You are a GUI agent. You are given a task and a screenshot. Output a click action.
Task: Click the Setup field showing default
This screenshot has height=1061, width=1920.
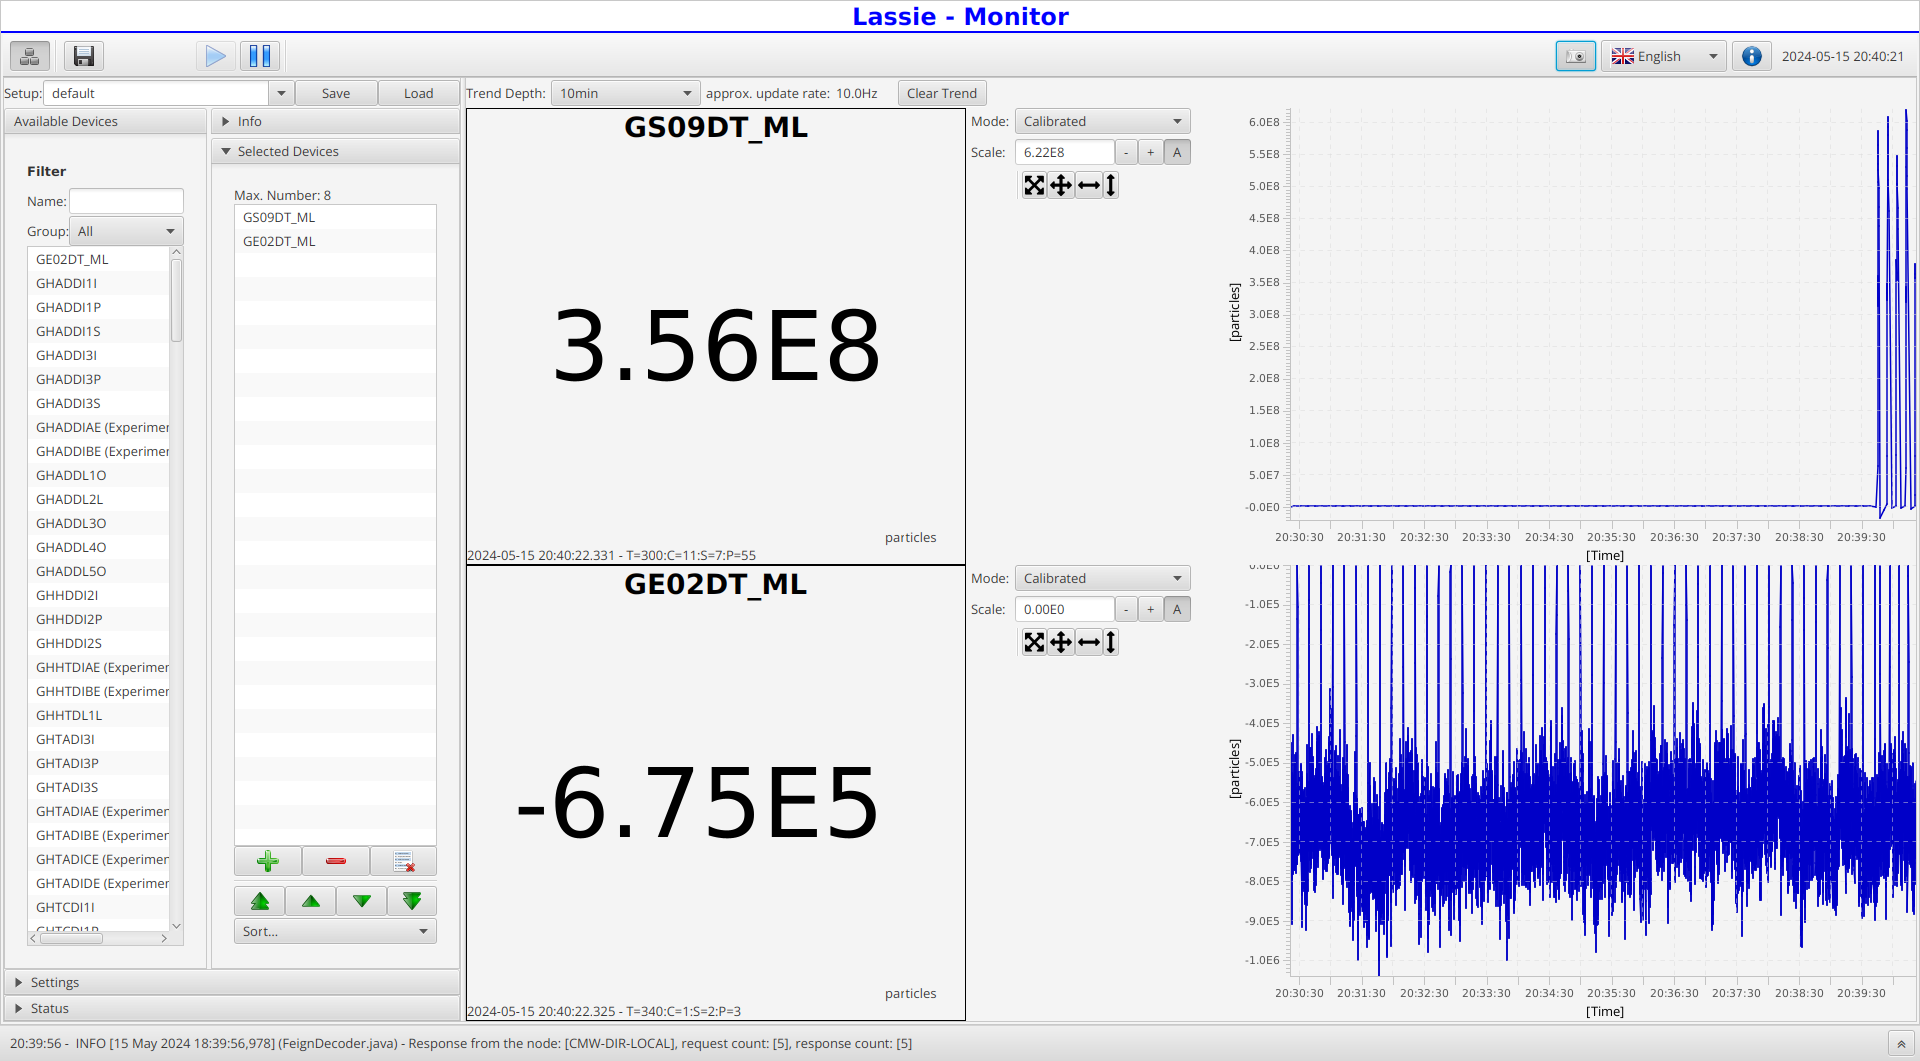156,93
